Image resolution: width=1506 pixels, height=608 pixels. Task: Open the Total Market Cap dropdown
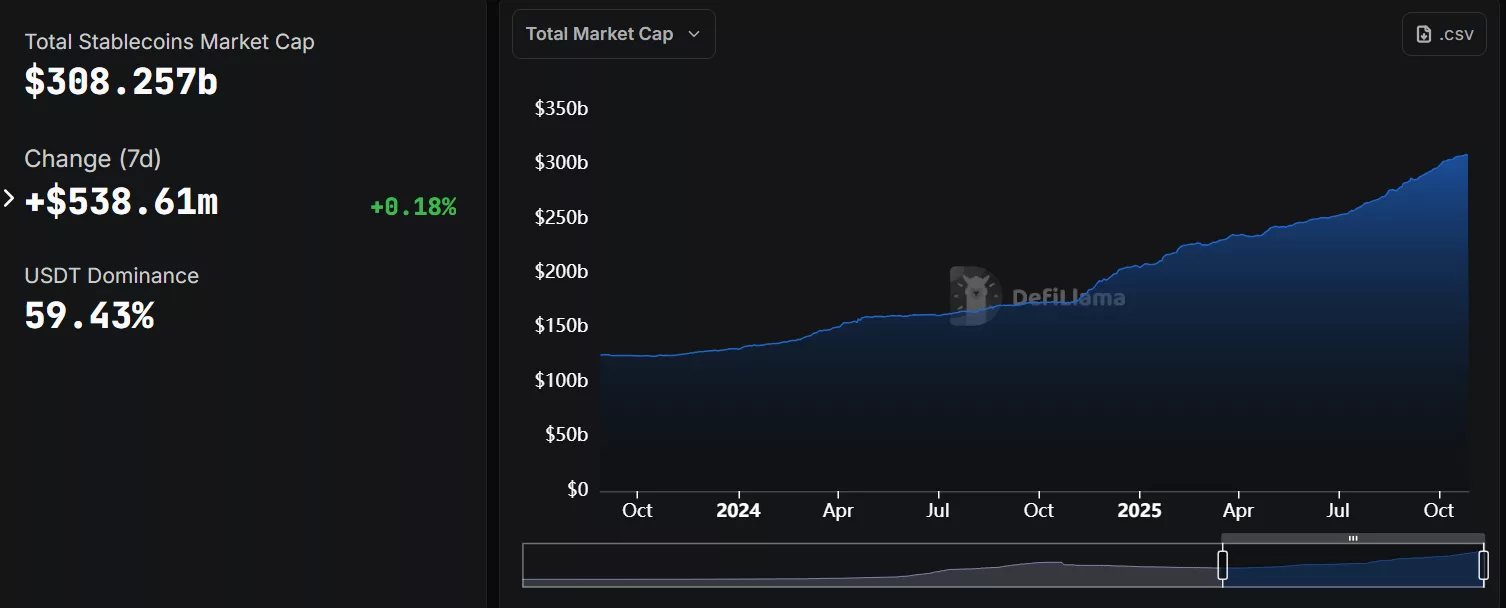coord(613,34)
